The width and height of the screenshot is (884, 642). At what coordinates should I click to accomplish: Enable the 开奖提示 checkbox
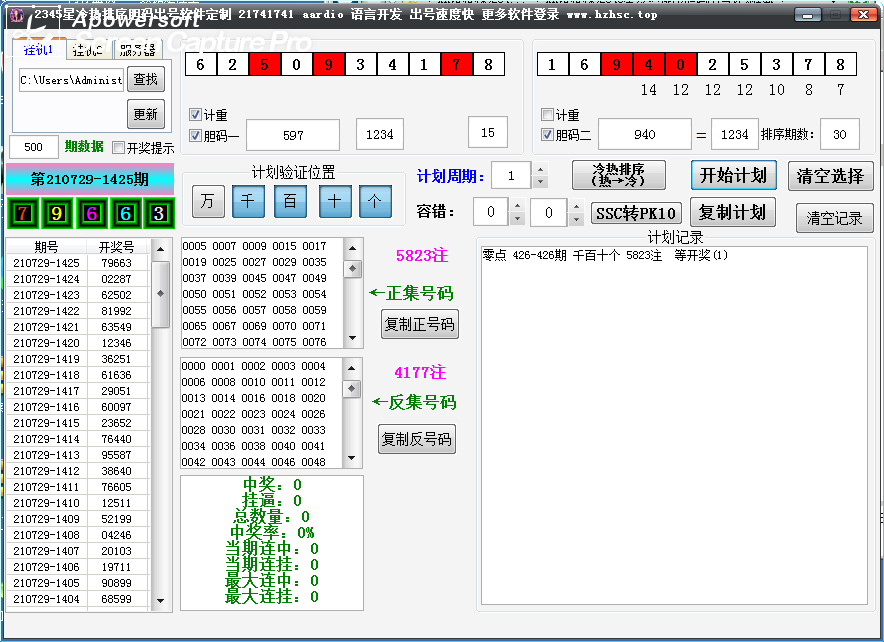pos(118,148)
